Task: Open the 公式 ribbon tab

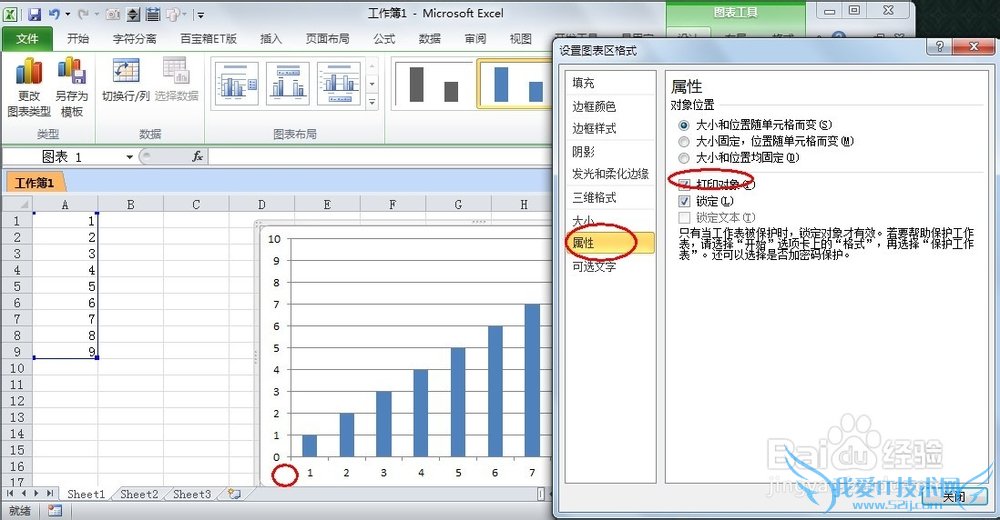Action: [x=384, y=39]
